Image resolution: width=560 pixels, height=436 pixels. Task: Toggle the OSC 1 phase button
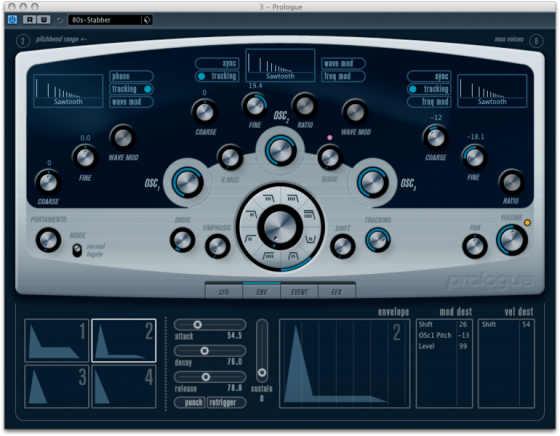[131, 76]
